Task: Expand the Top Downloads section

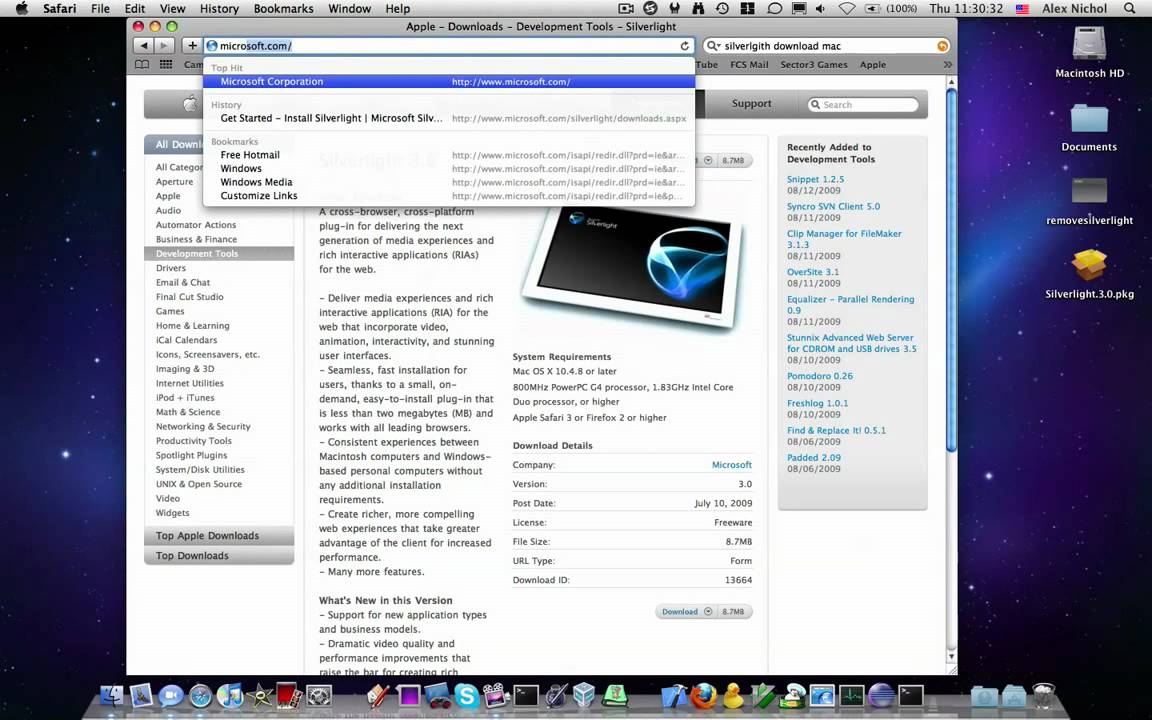Action: [219, 555]
